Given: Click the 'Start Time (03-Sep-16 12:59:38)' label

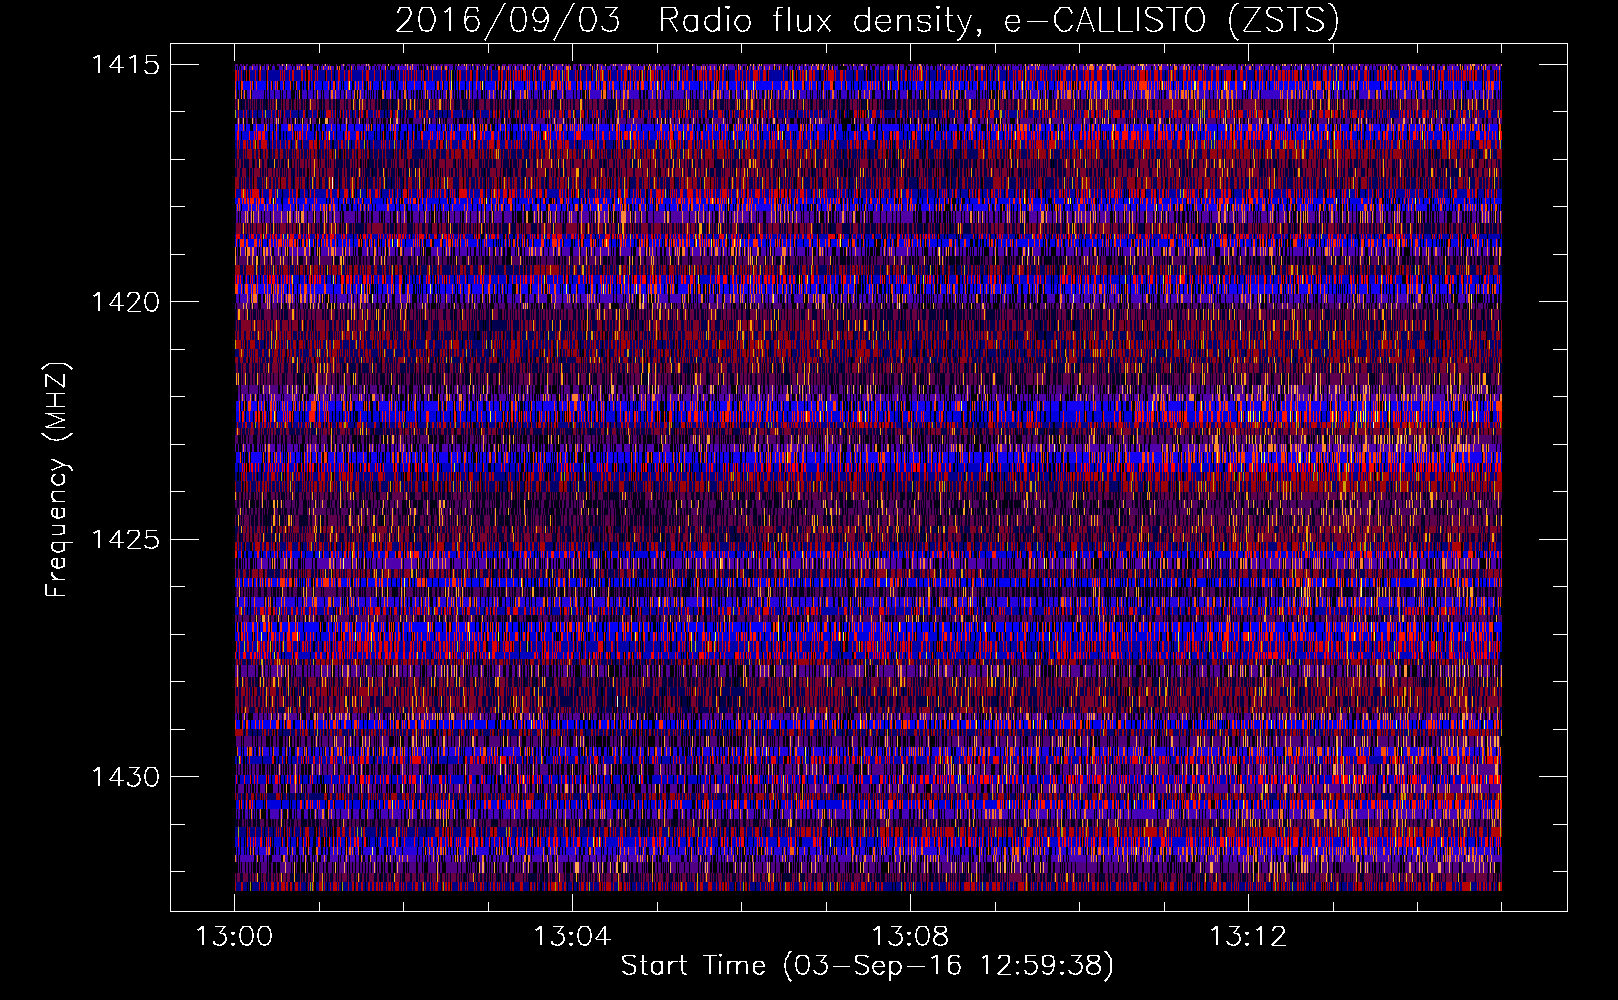Looking at the screenshot, I should coord(867,966).
